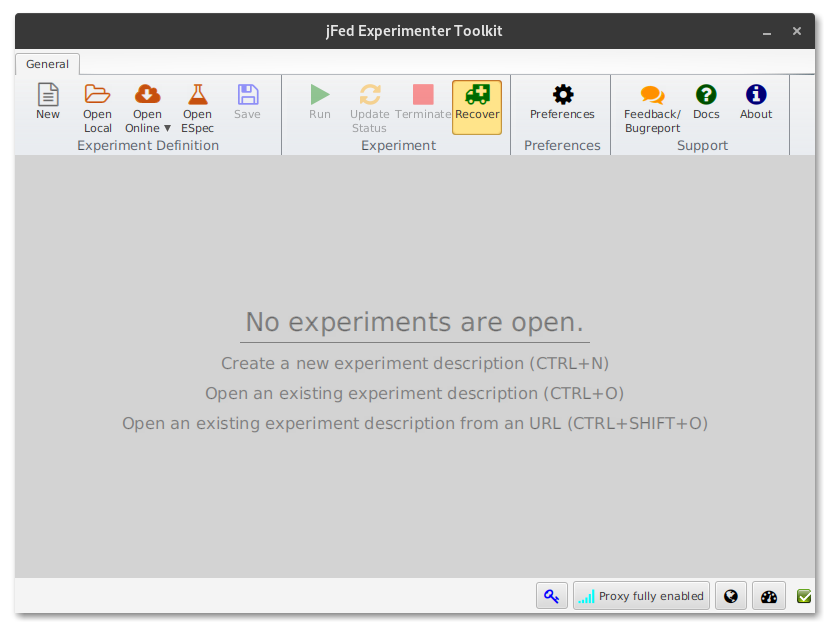Select the green checkmark status icon
The height and width of the screenshot is (633, 834).
(804, 596)
